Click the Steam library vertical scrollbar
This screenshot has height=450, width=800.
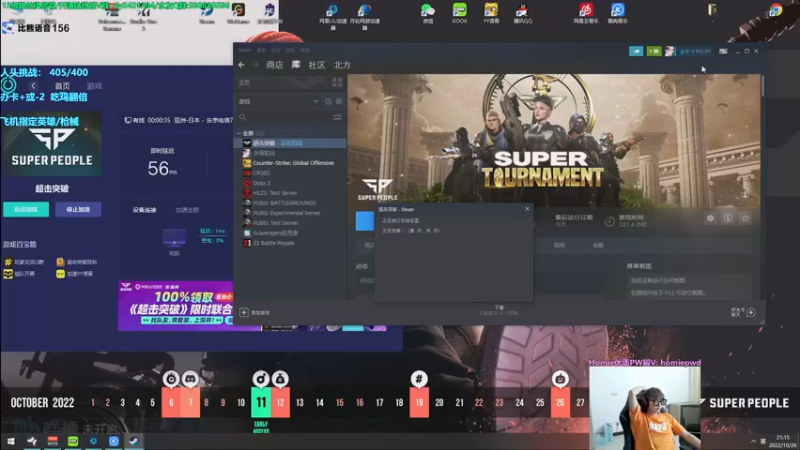pyautogui.click(x=762, y=86)
